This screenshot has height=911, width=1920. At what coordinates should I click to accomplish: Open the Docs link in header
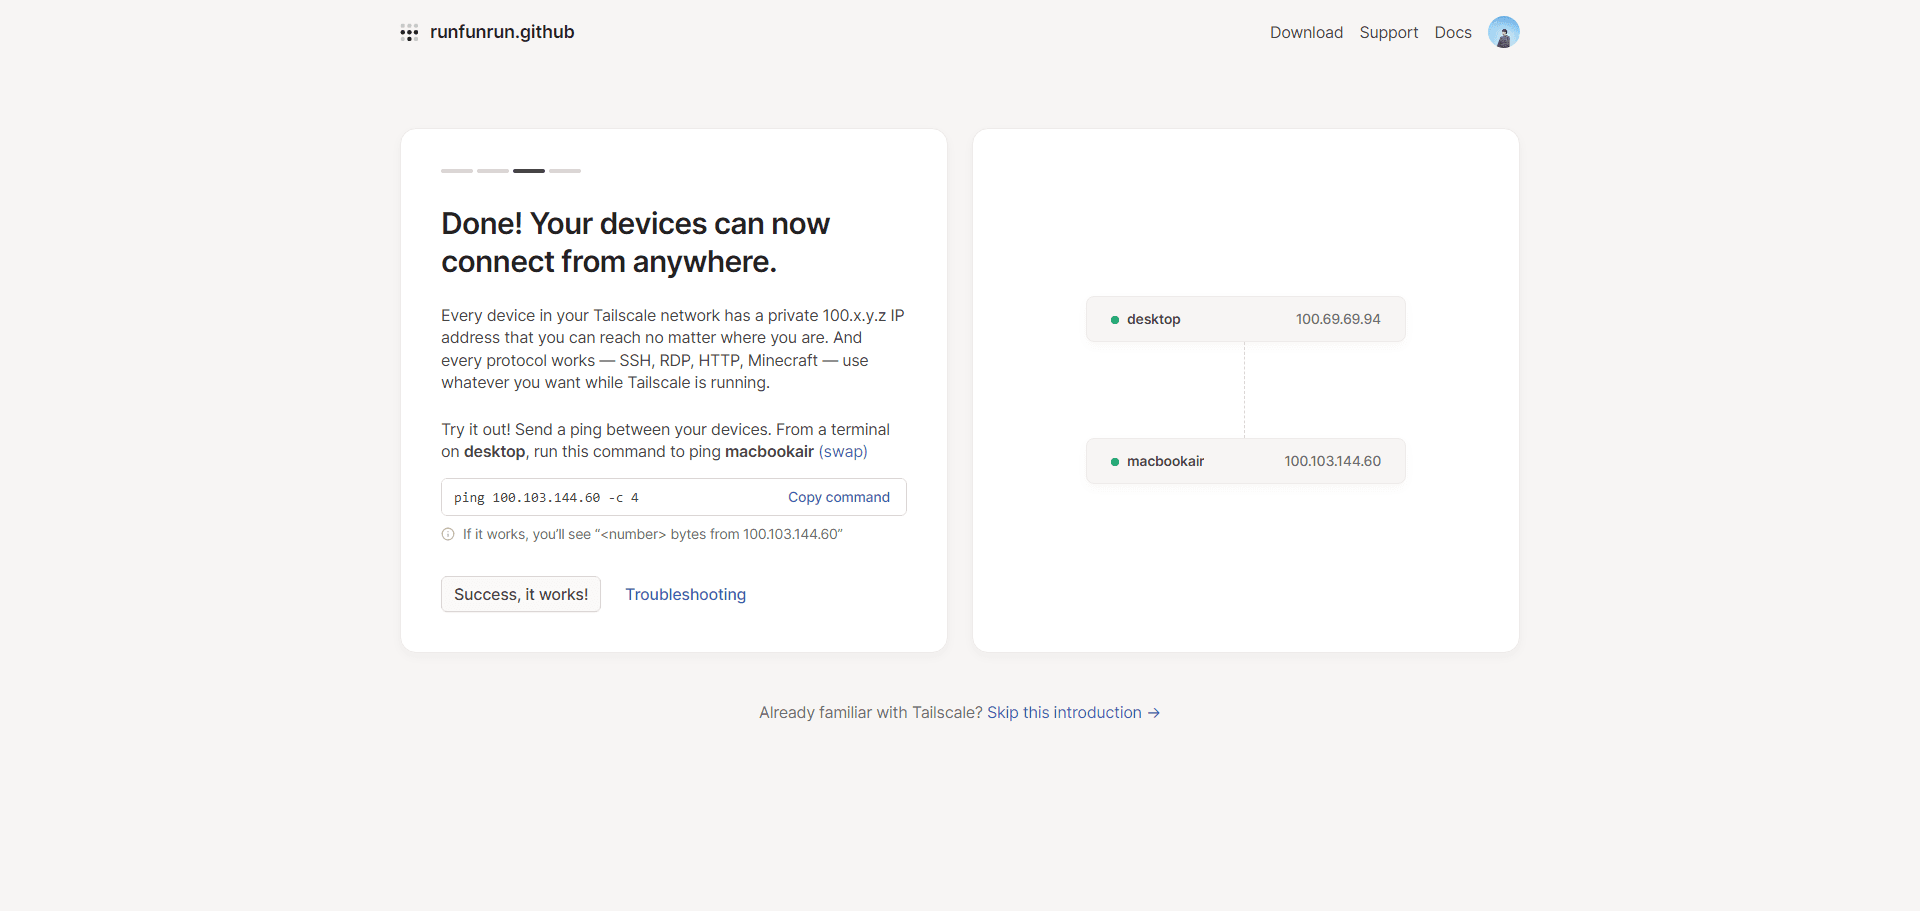(1452, 32)
